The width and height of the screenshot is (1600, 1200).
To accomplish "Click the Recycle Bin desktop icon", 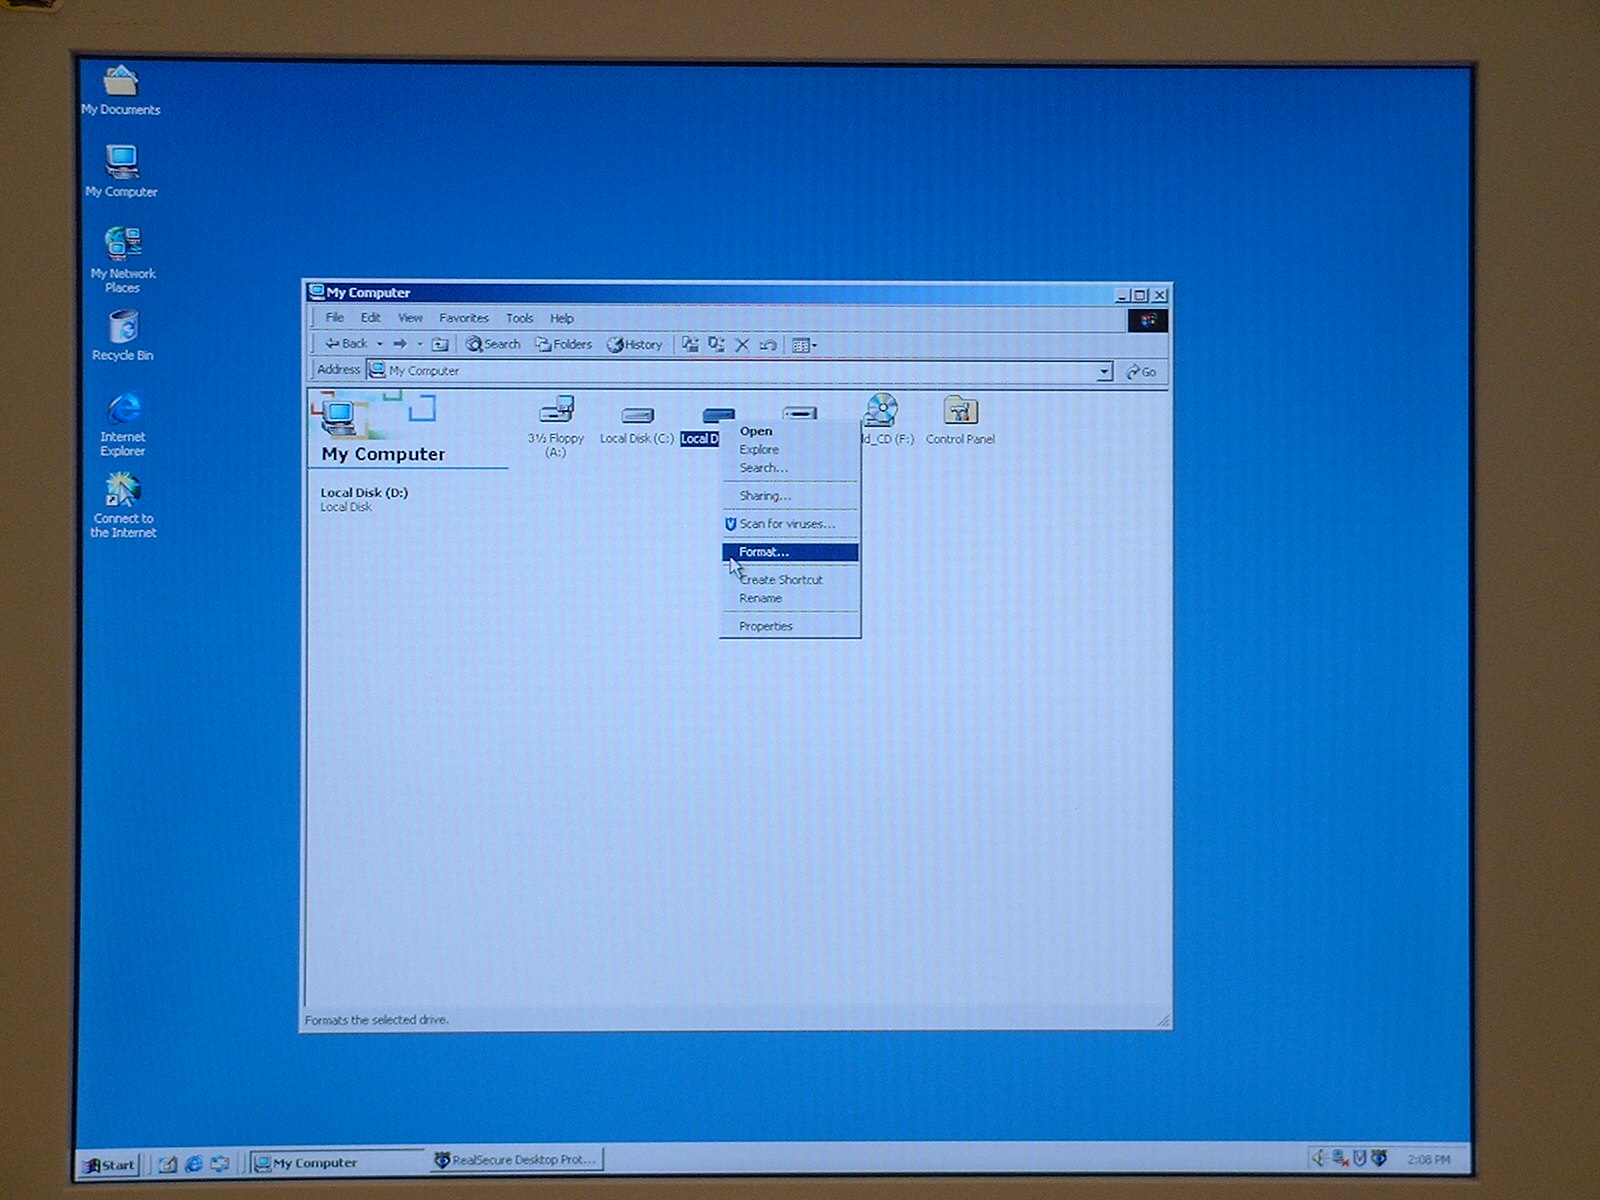I will click(x=123, y=328).
